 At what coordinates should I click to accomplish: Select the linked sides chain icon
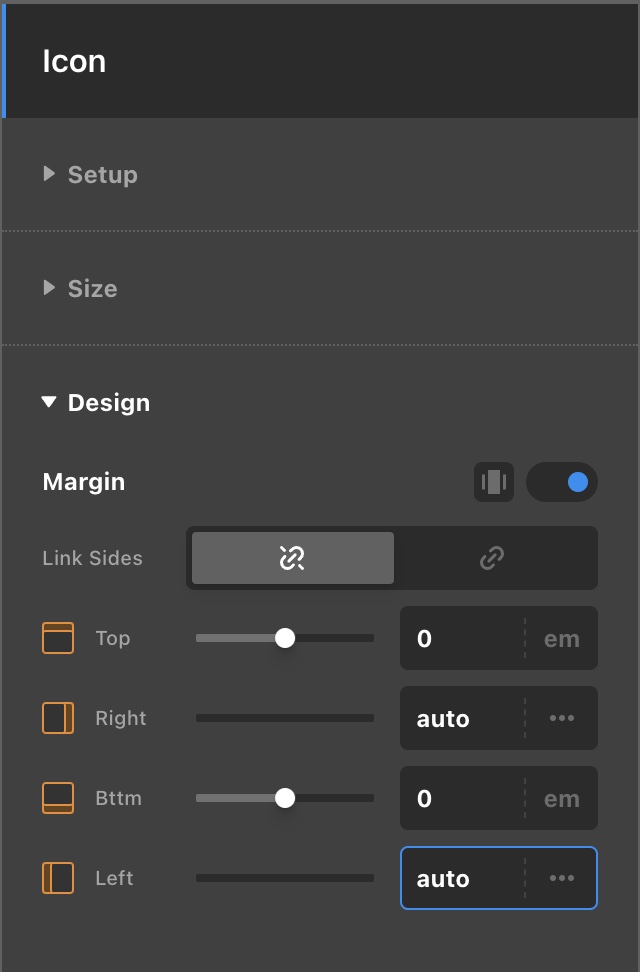(x=492, y=558)
